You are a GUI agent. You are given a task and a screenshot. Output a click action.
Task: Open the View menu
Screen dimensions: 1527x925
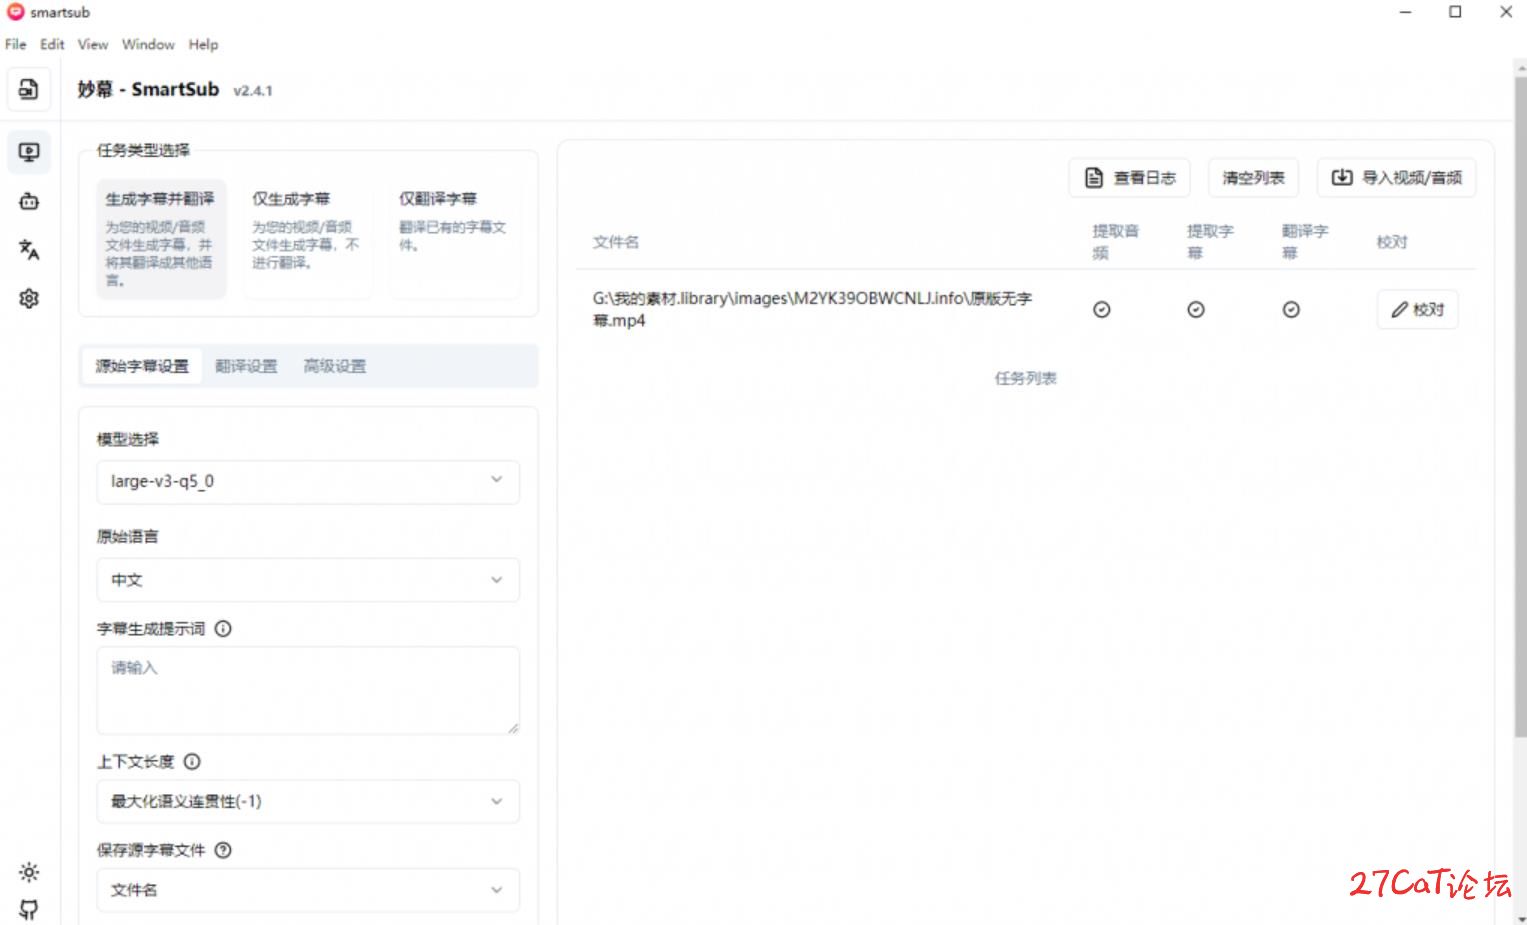(93, 44)
